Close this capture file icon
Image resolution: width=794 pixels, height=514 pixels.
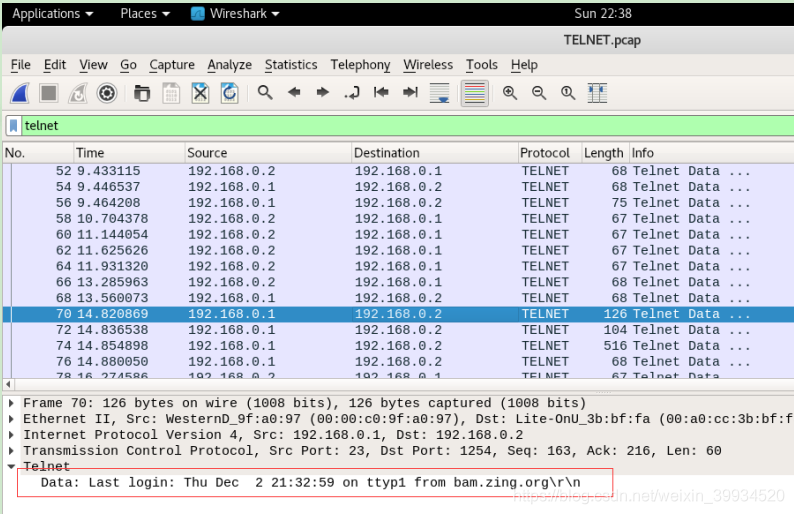(x=201, y=93)
